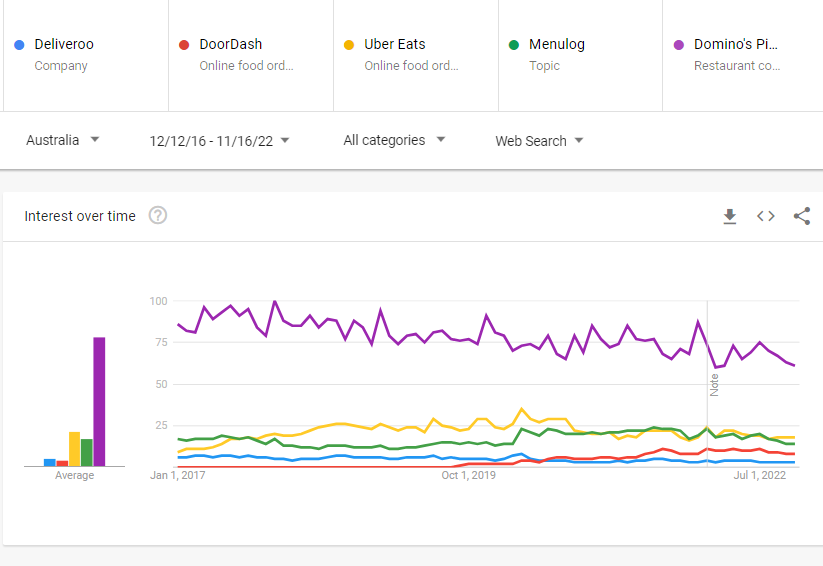Select the Deliveroo search term card

pos(86,55)
